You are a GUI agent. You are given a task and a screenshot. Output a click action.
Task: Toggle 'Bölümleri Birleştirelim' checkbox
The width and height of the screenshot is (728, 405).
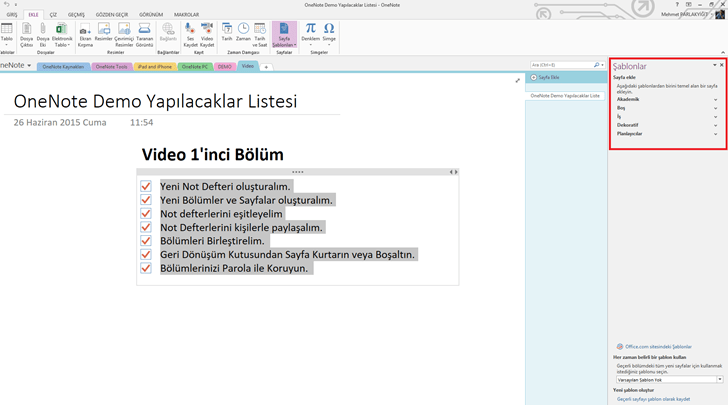(x=146, y=241)
